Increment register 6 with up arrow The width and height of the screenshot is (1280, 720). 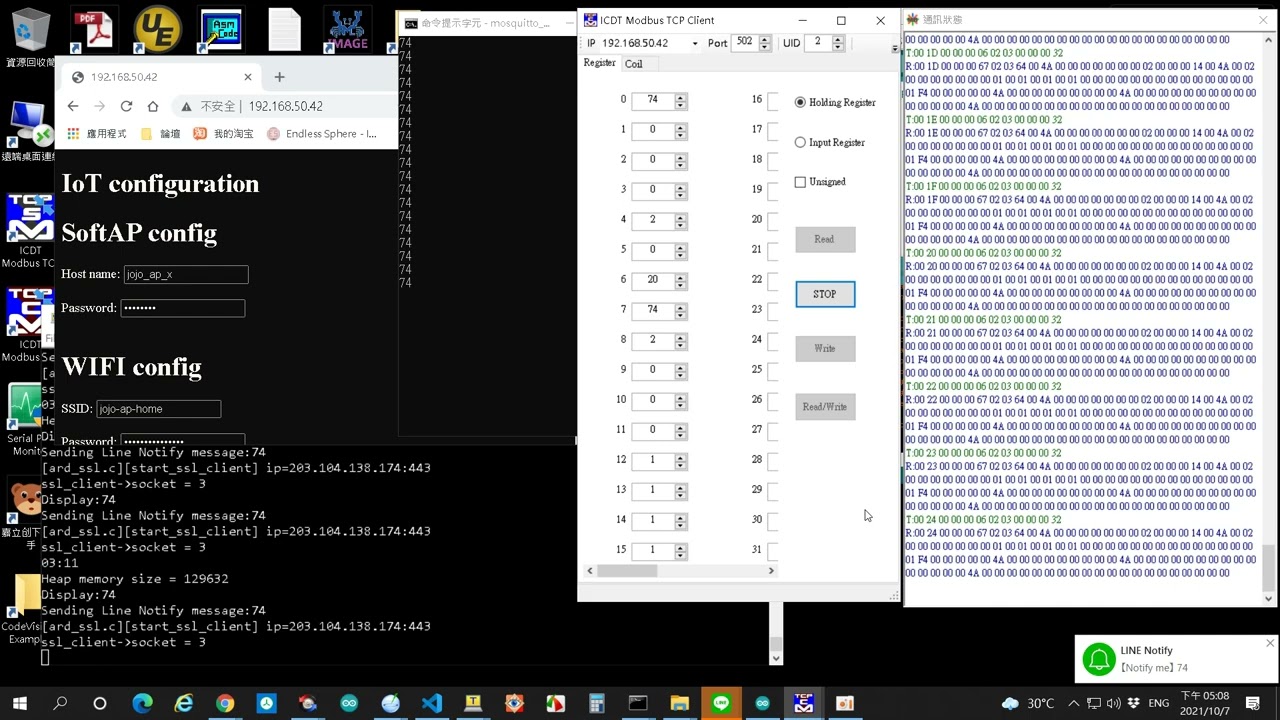[681, 277]
